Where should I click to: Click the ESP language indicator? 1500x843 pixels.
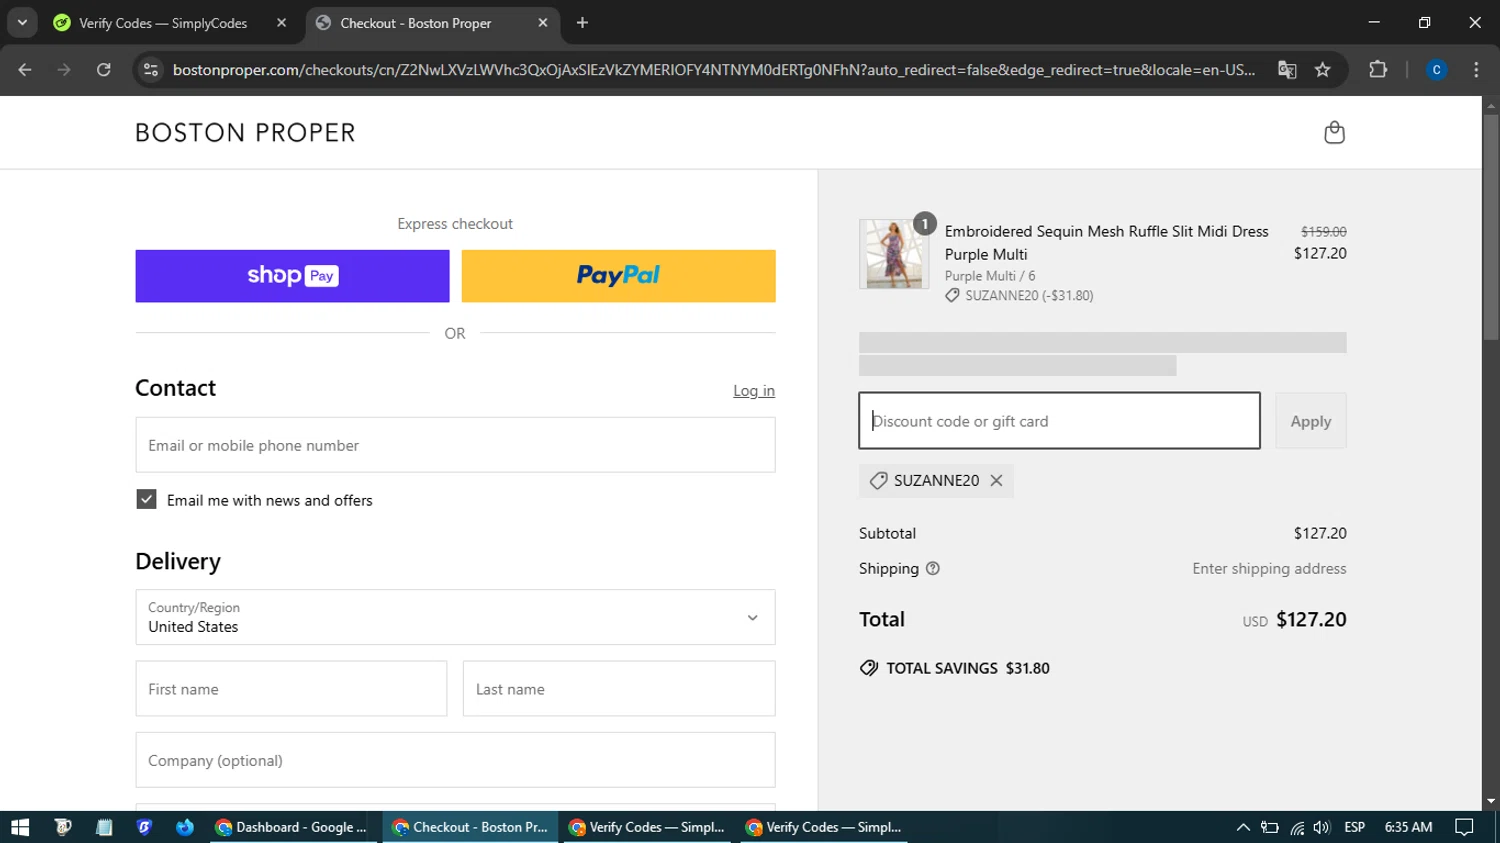[x=1354, y=827]
